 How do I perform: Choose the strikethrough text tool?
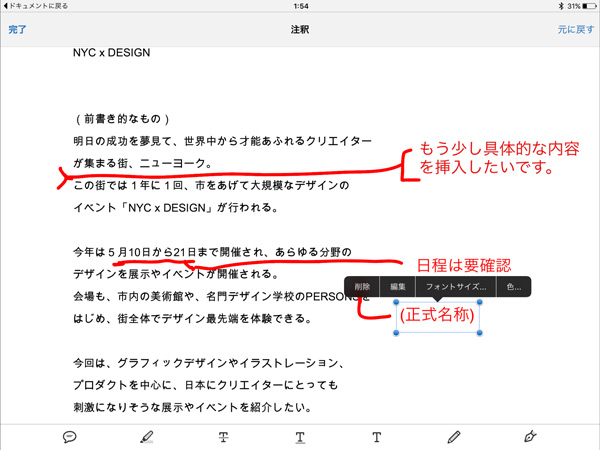pyautogui.click(x=224, y=437)
